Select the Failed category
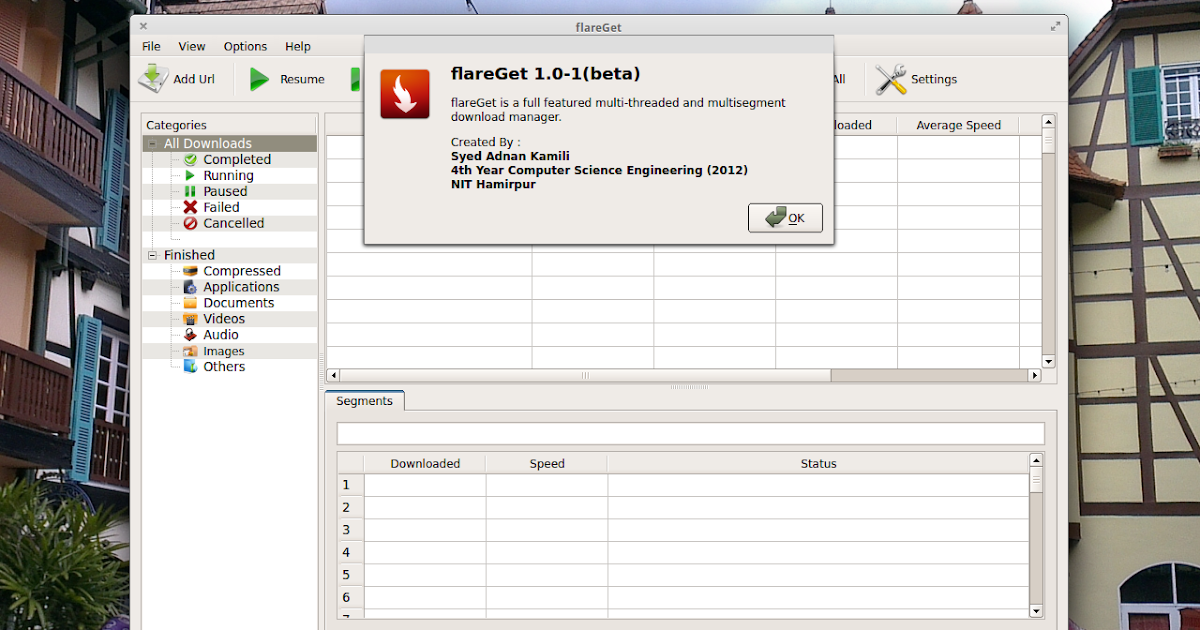 click(221, 207)
